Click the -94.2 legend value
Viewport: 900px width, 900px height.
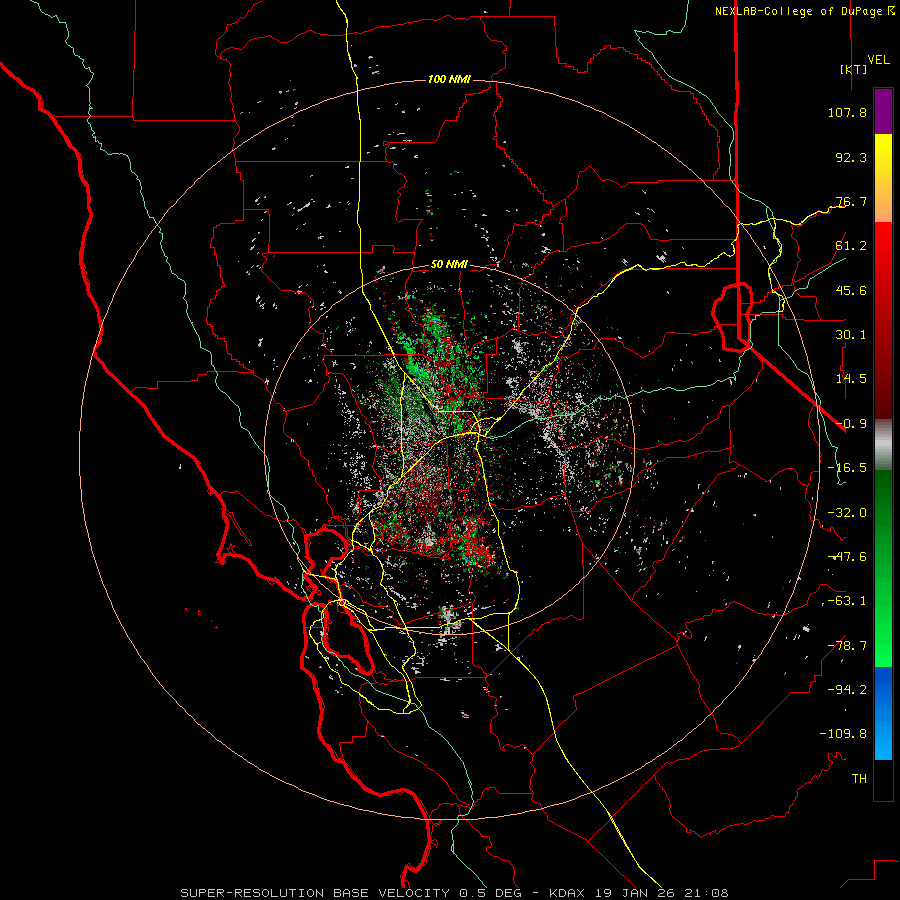coord(847,690)
